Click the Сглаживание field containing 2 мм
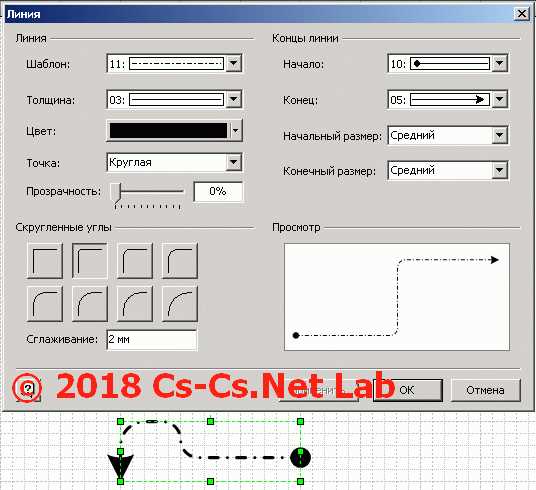The image size is (536, 490). 152,340
